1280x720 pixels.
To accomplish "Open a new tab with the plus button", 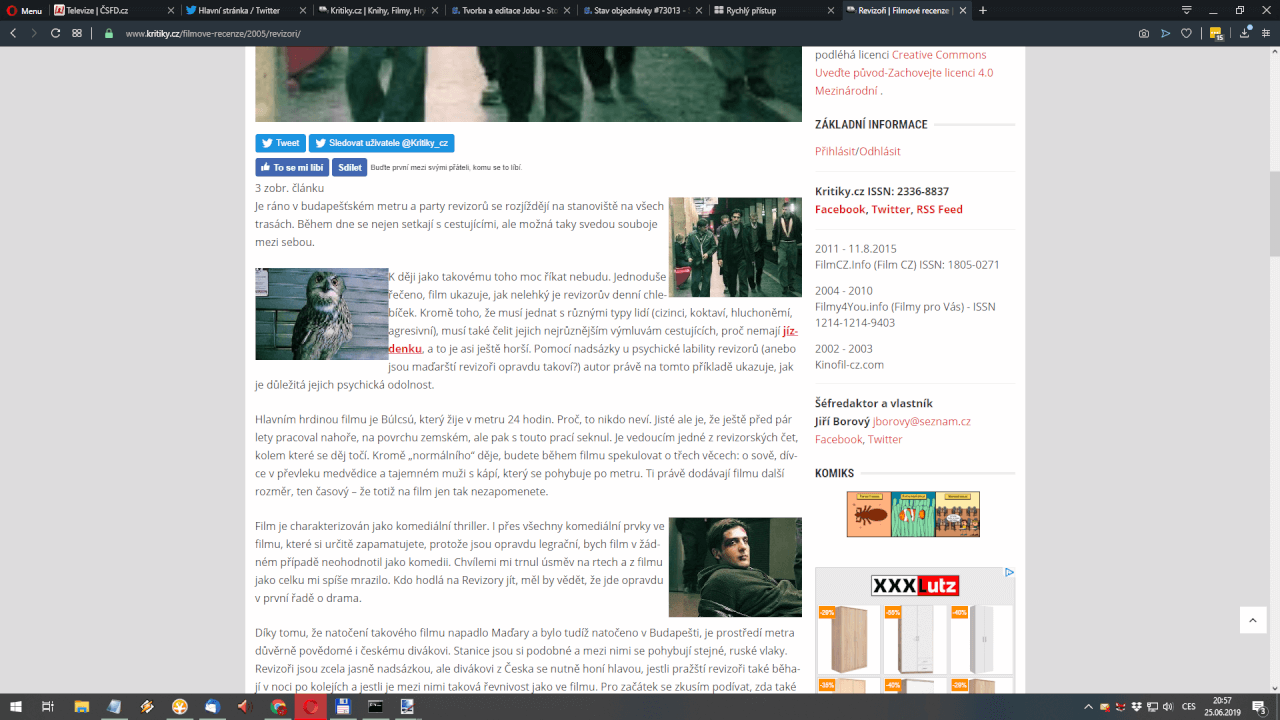I will [x=982, y=12].
